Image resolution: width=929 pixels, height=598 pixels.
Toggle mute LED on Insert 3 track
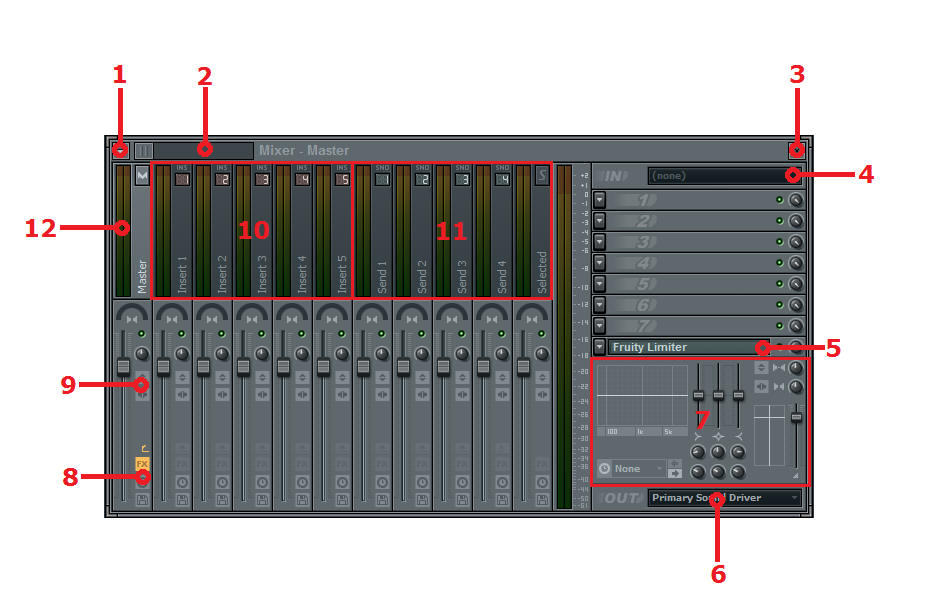point(261,333)
